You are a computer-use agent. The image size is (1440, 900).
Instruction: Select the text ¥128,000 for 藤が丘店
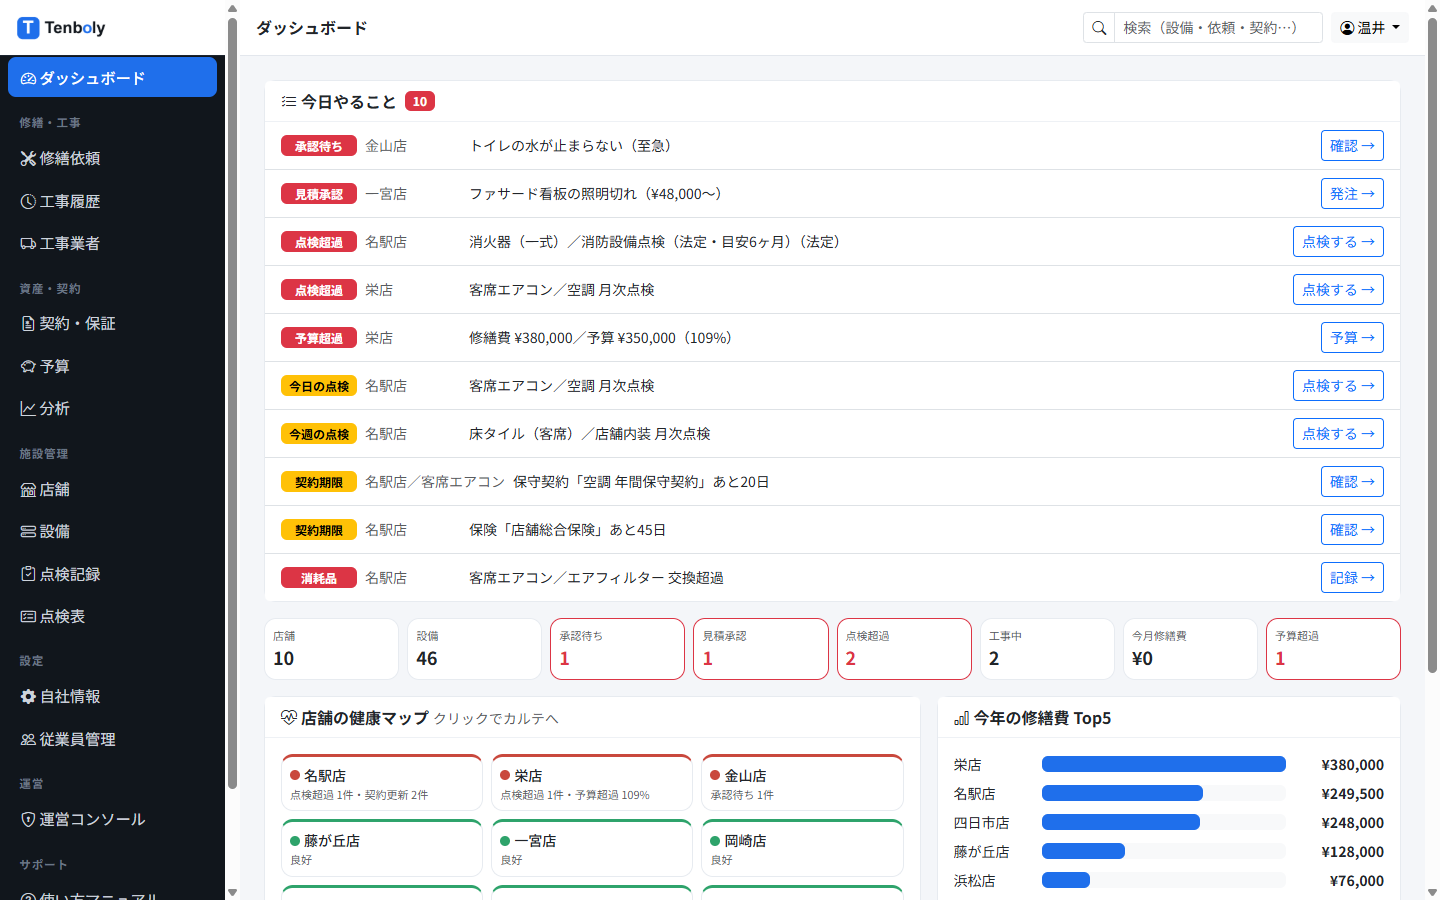(1353, 852)
